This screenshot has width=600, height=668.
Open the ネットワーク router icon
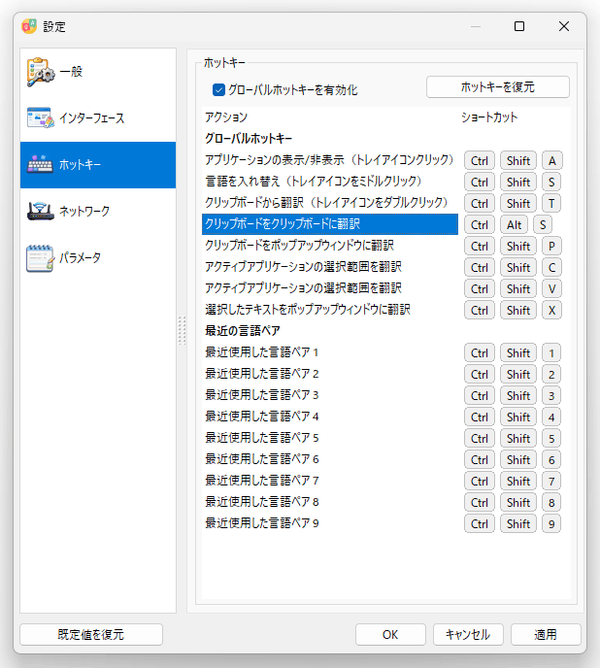tap(40, 211)
